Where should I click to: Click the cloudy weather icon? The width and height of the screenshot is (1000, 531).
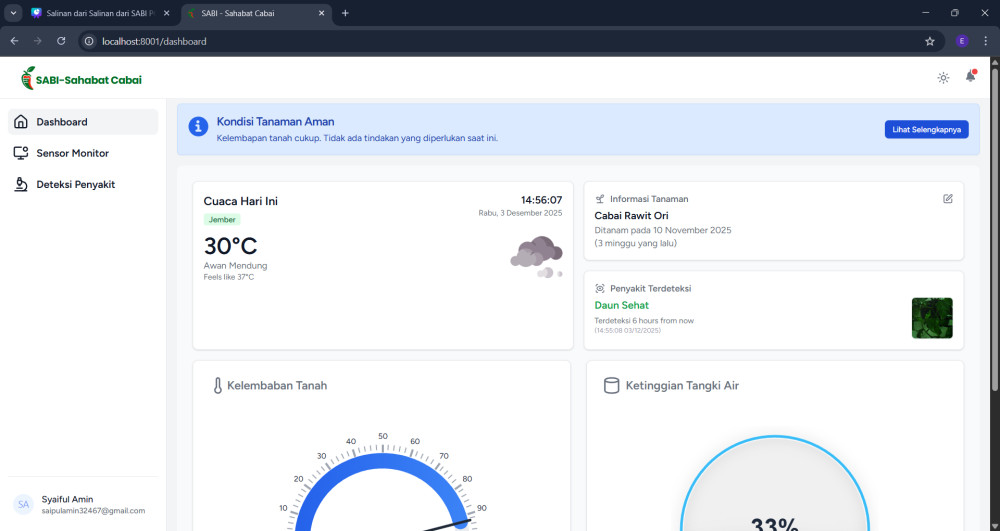click(536, 256)
